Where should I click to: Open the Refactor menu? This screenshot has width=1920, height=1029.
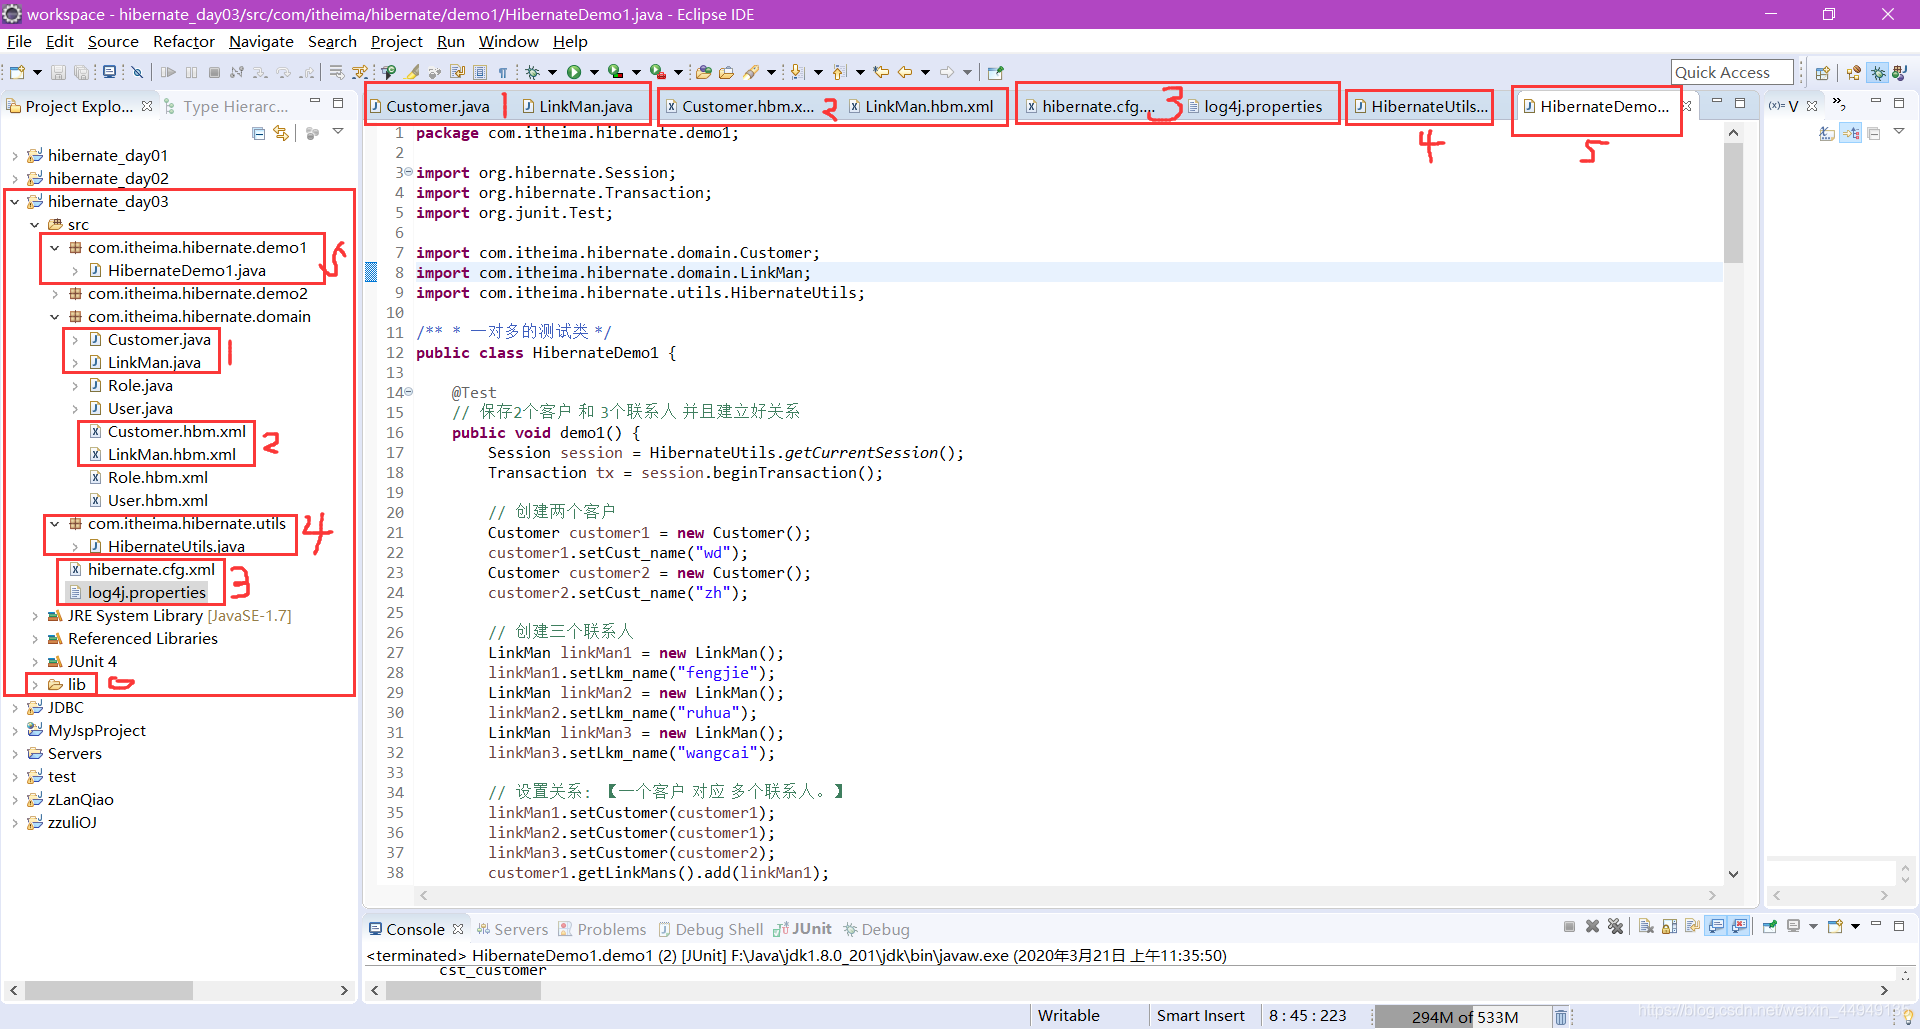183,41
